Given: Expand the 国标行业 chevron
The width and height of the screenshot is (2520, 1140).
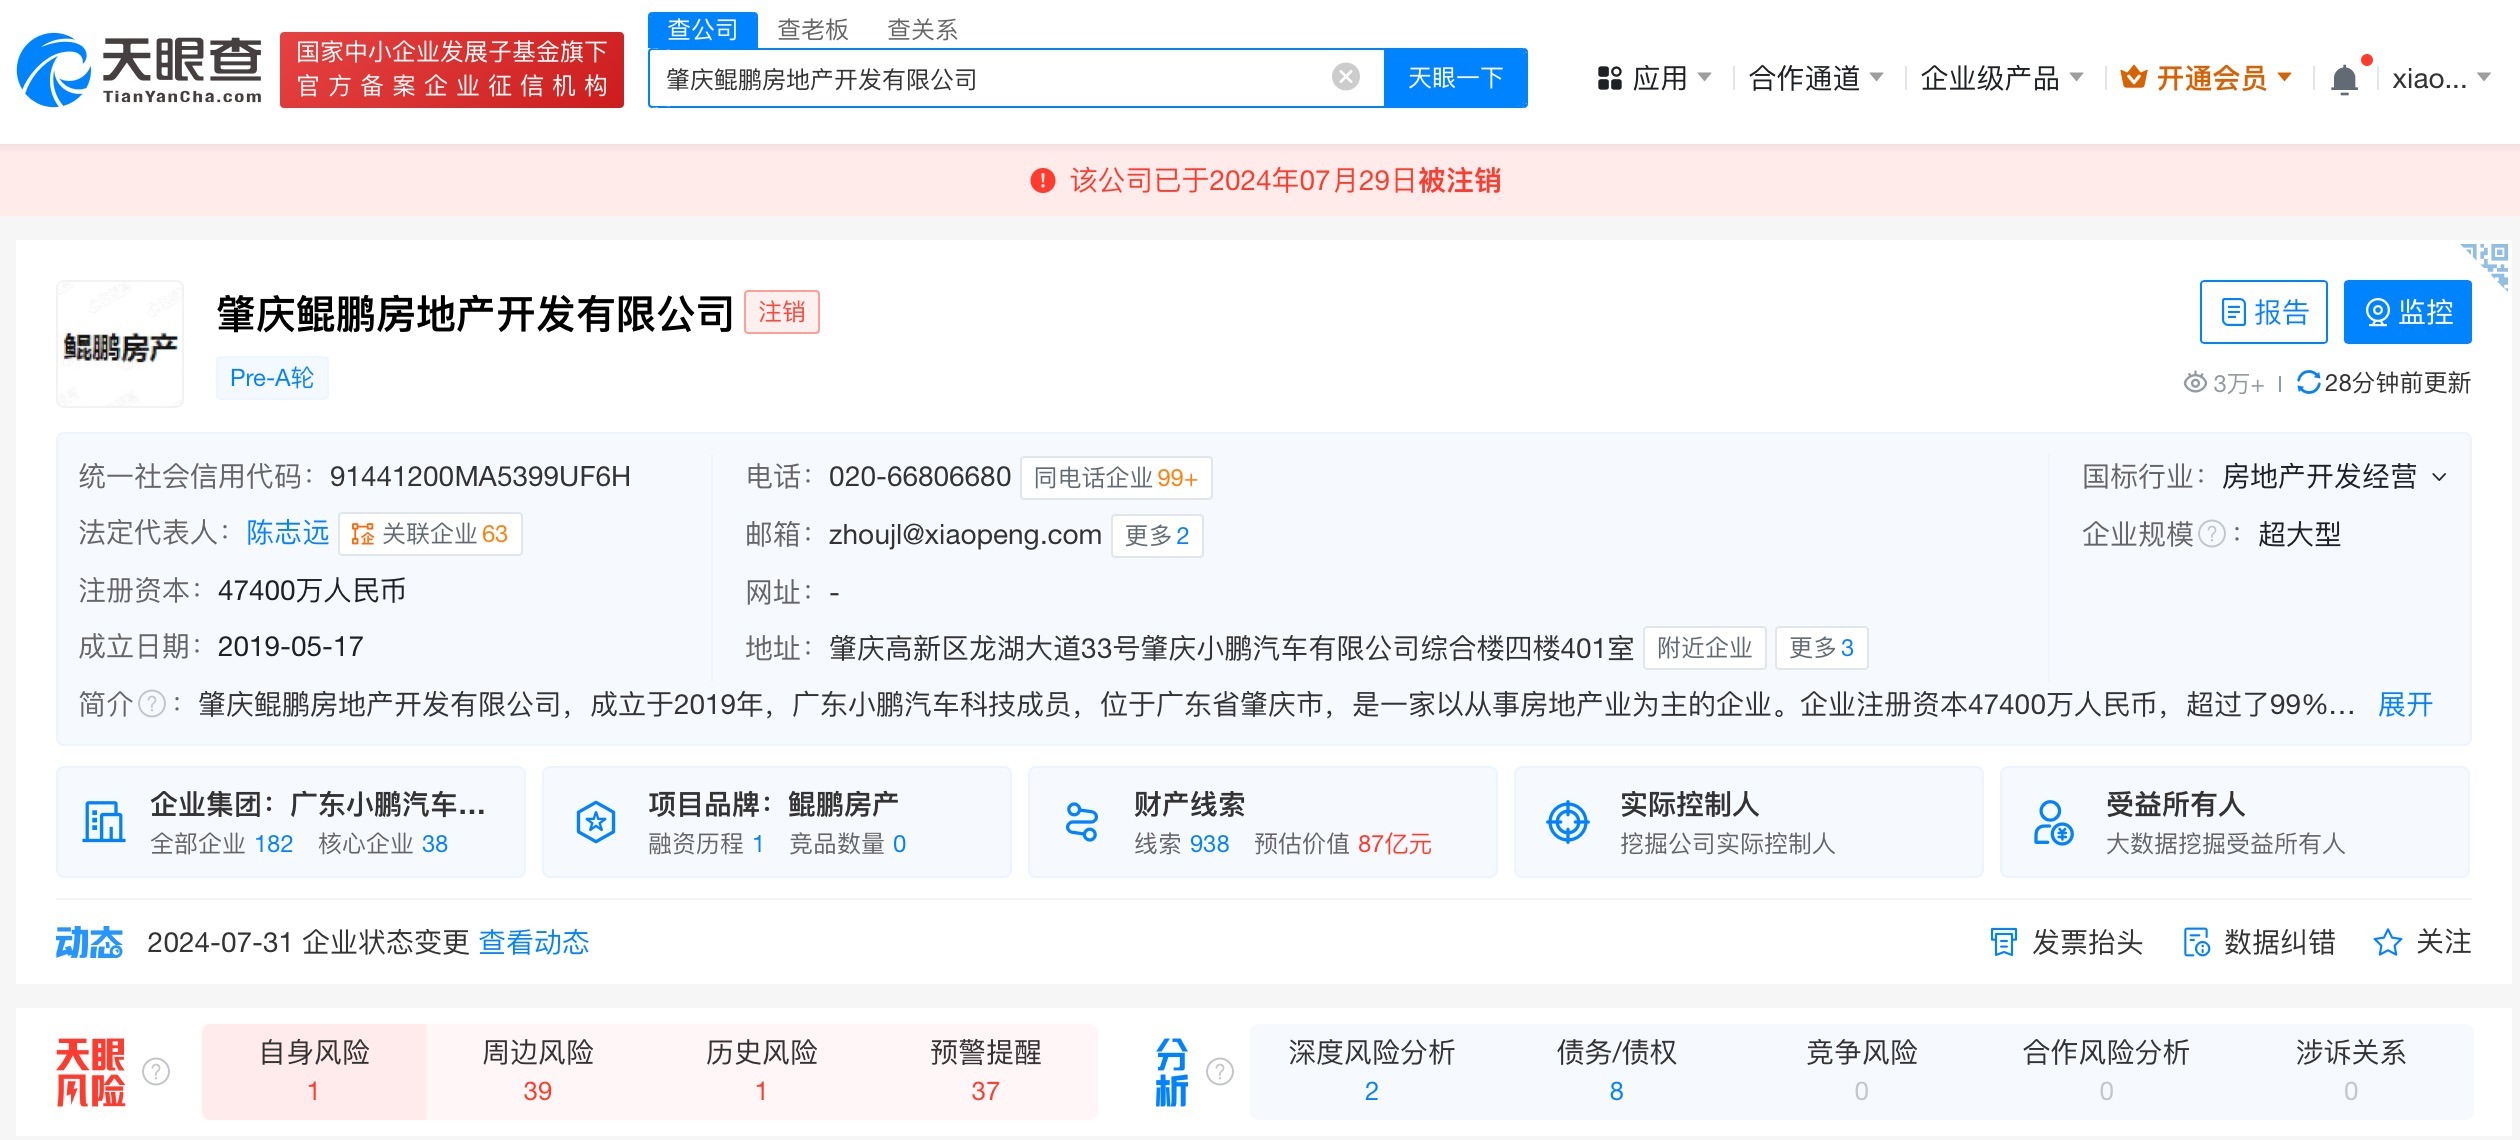Looking at the screenshot, I should [2440, 477].
